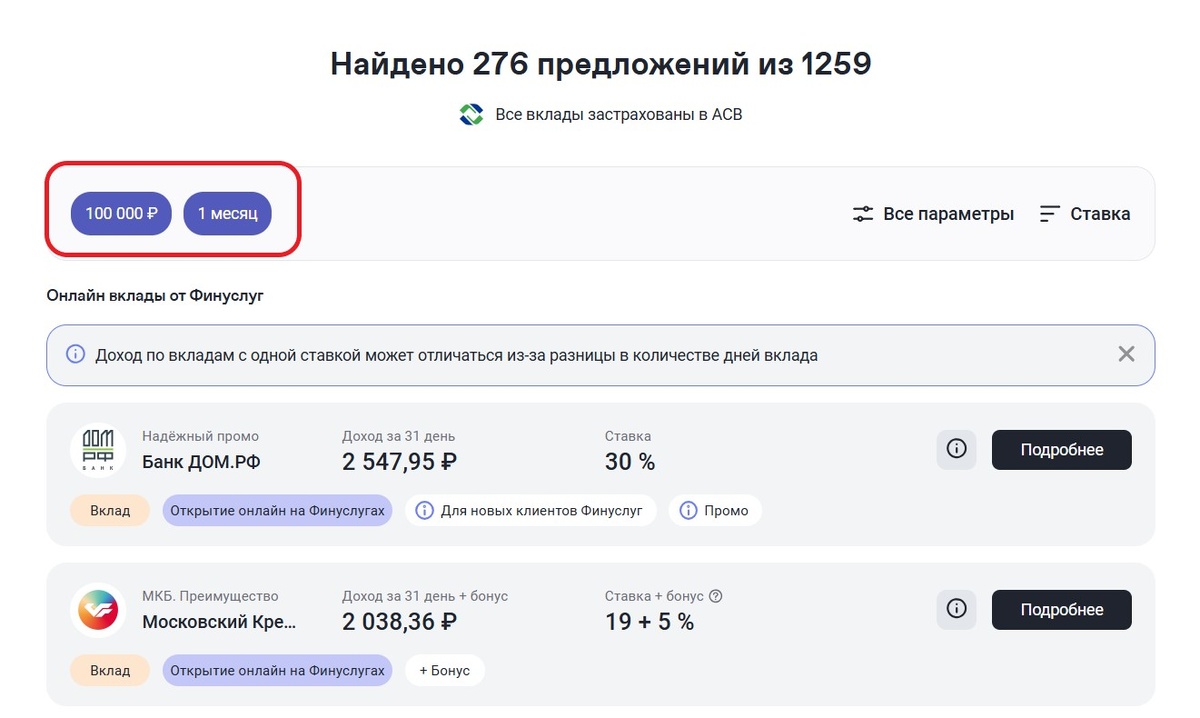Open the Ставка sorting options
The image size is (1200, 718).
[x=1098, y=213]
